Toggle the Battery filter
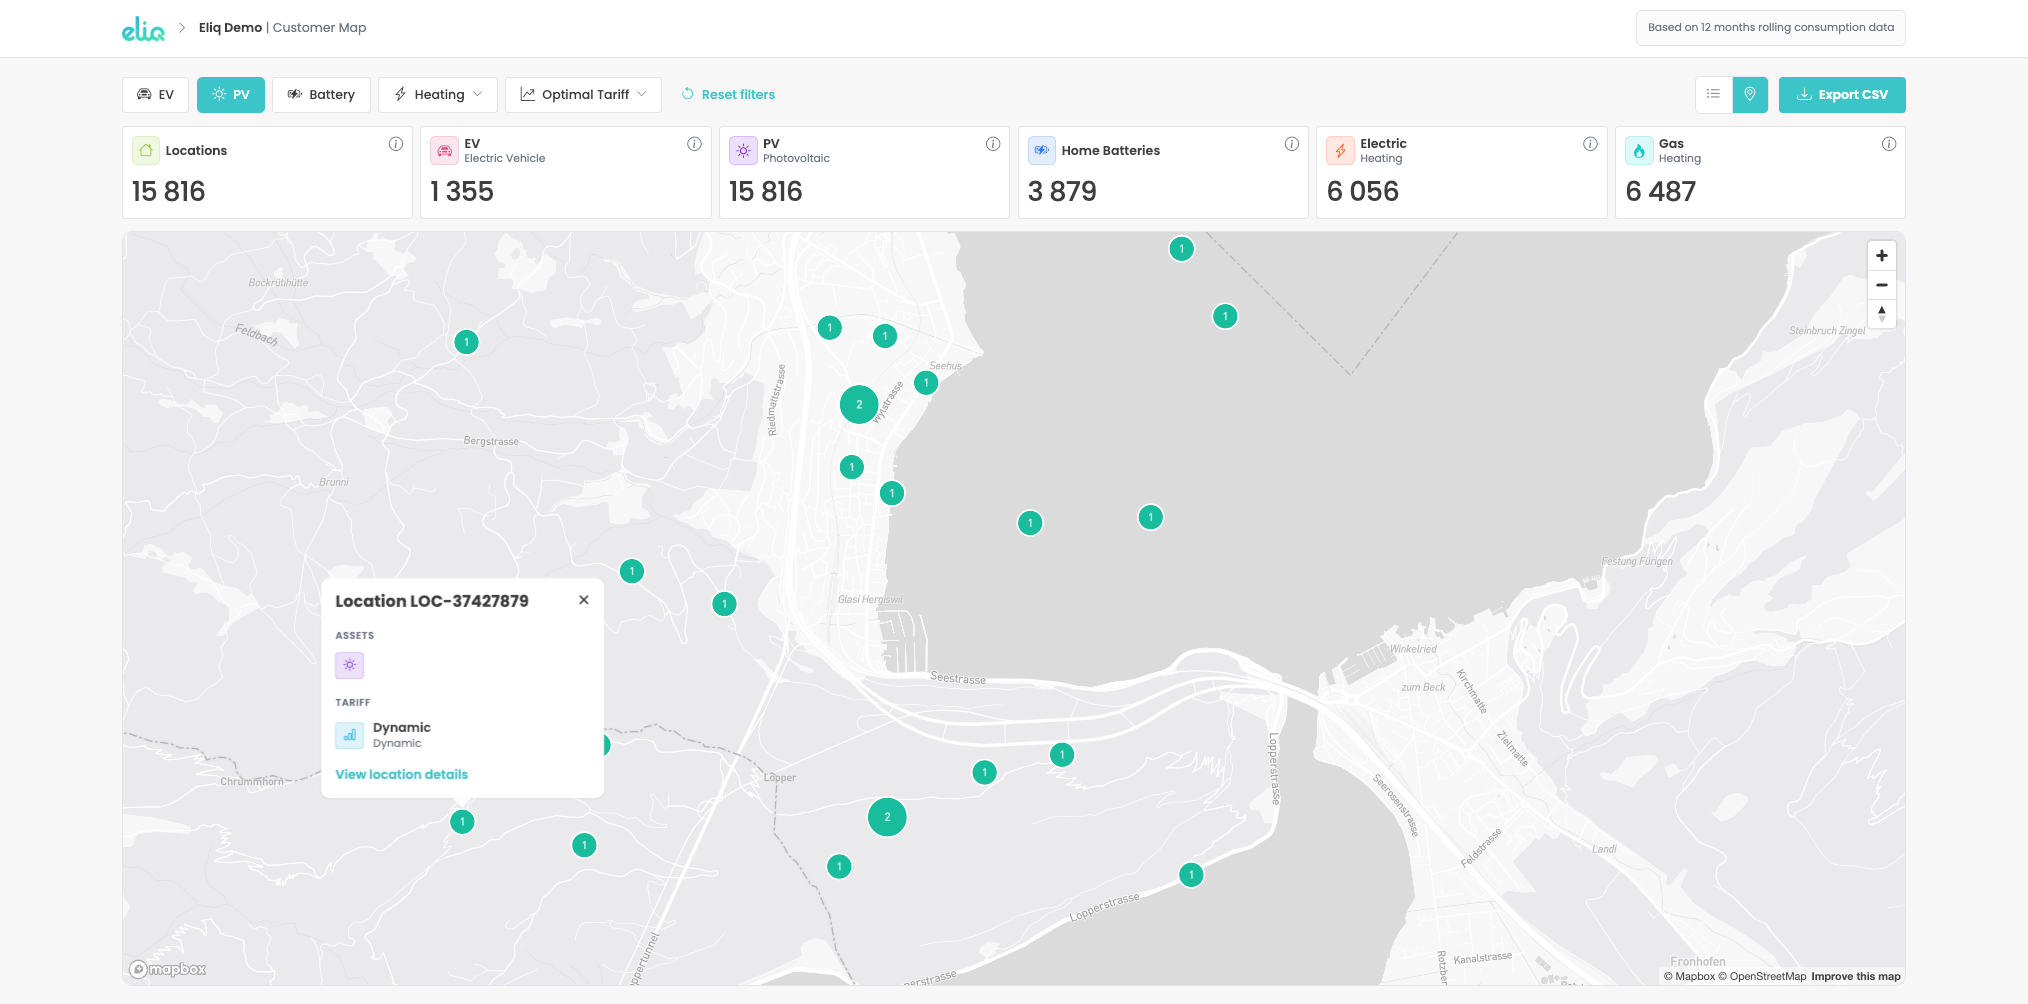This screenshot has width=2028, height=1004. click(x=321, y=95)
